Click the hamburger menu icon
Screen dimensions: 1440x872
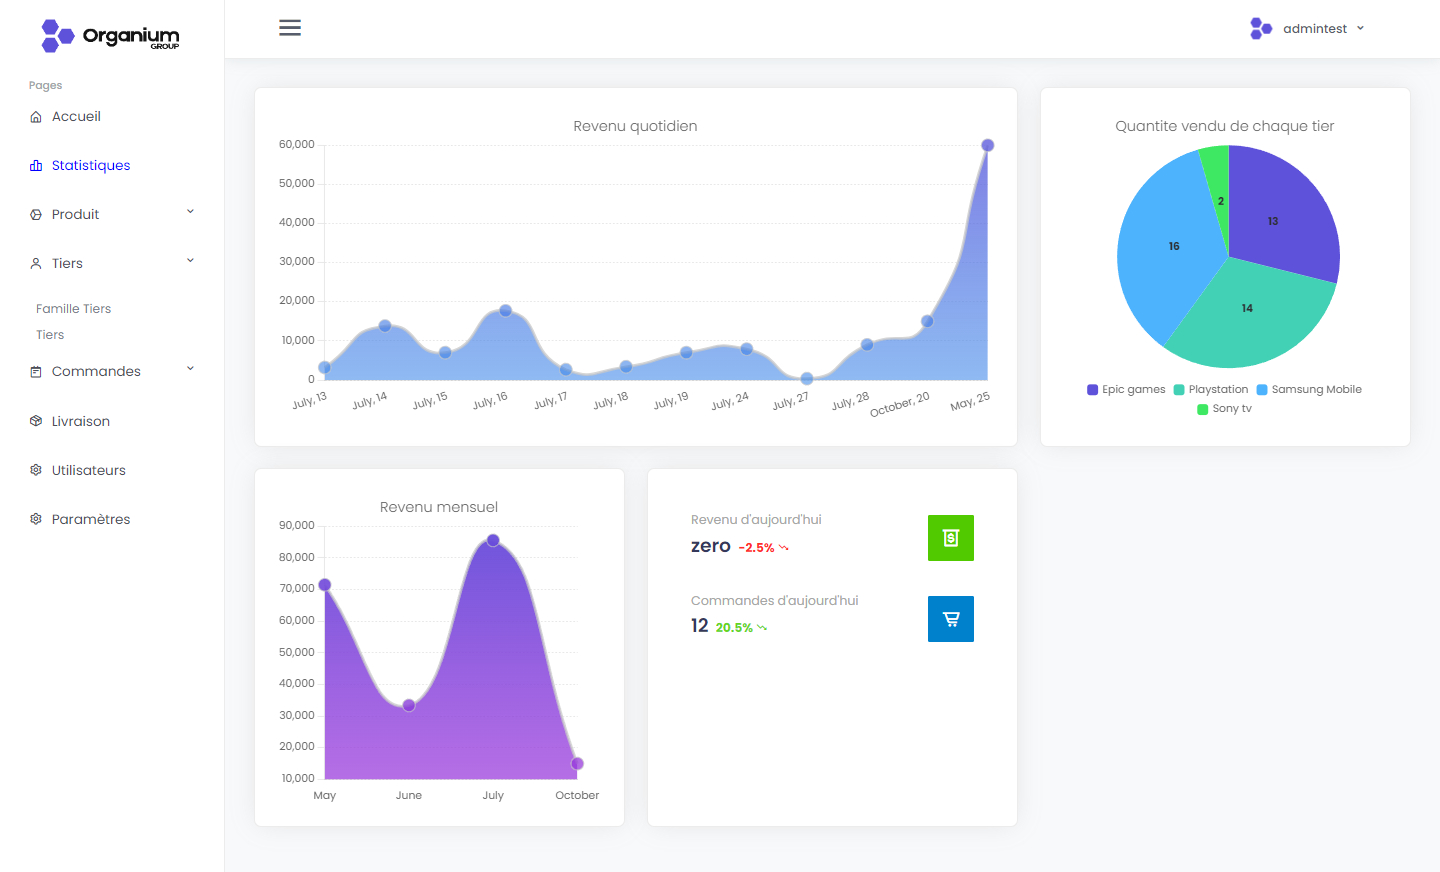(x=290, y=28)
